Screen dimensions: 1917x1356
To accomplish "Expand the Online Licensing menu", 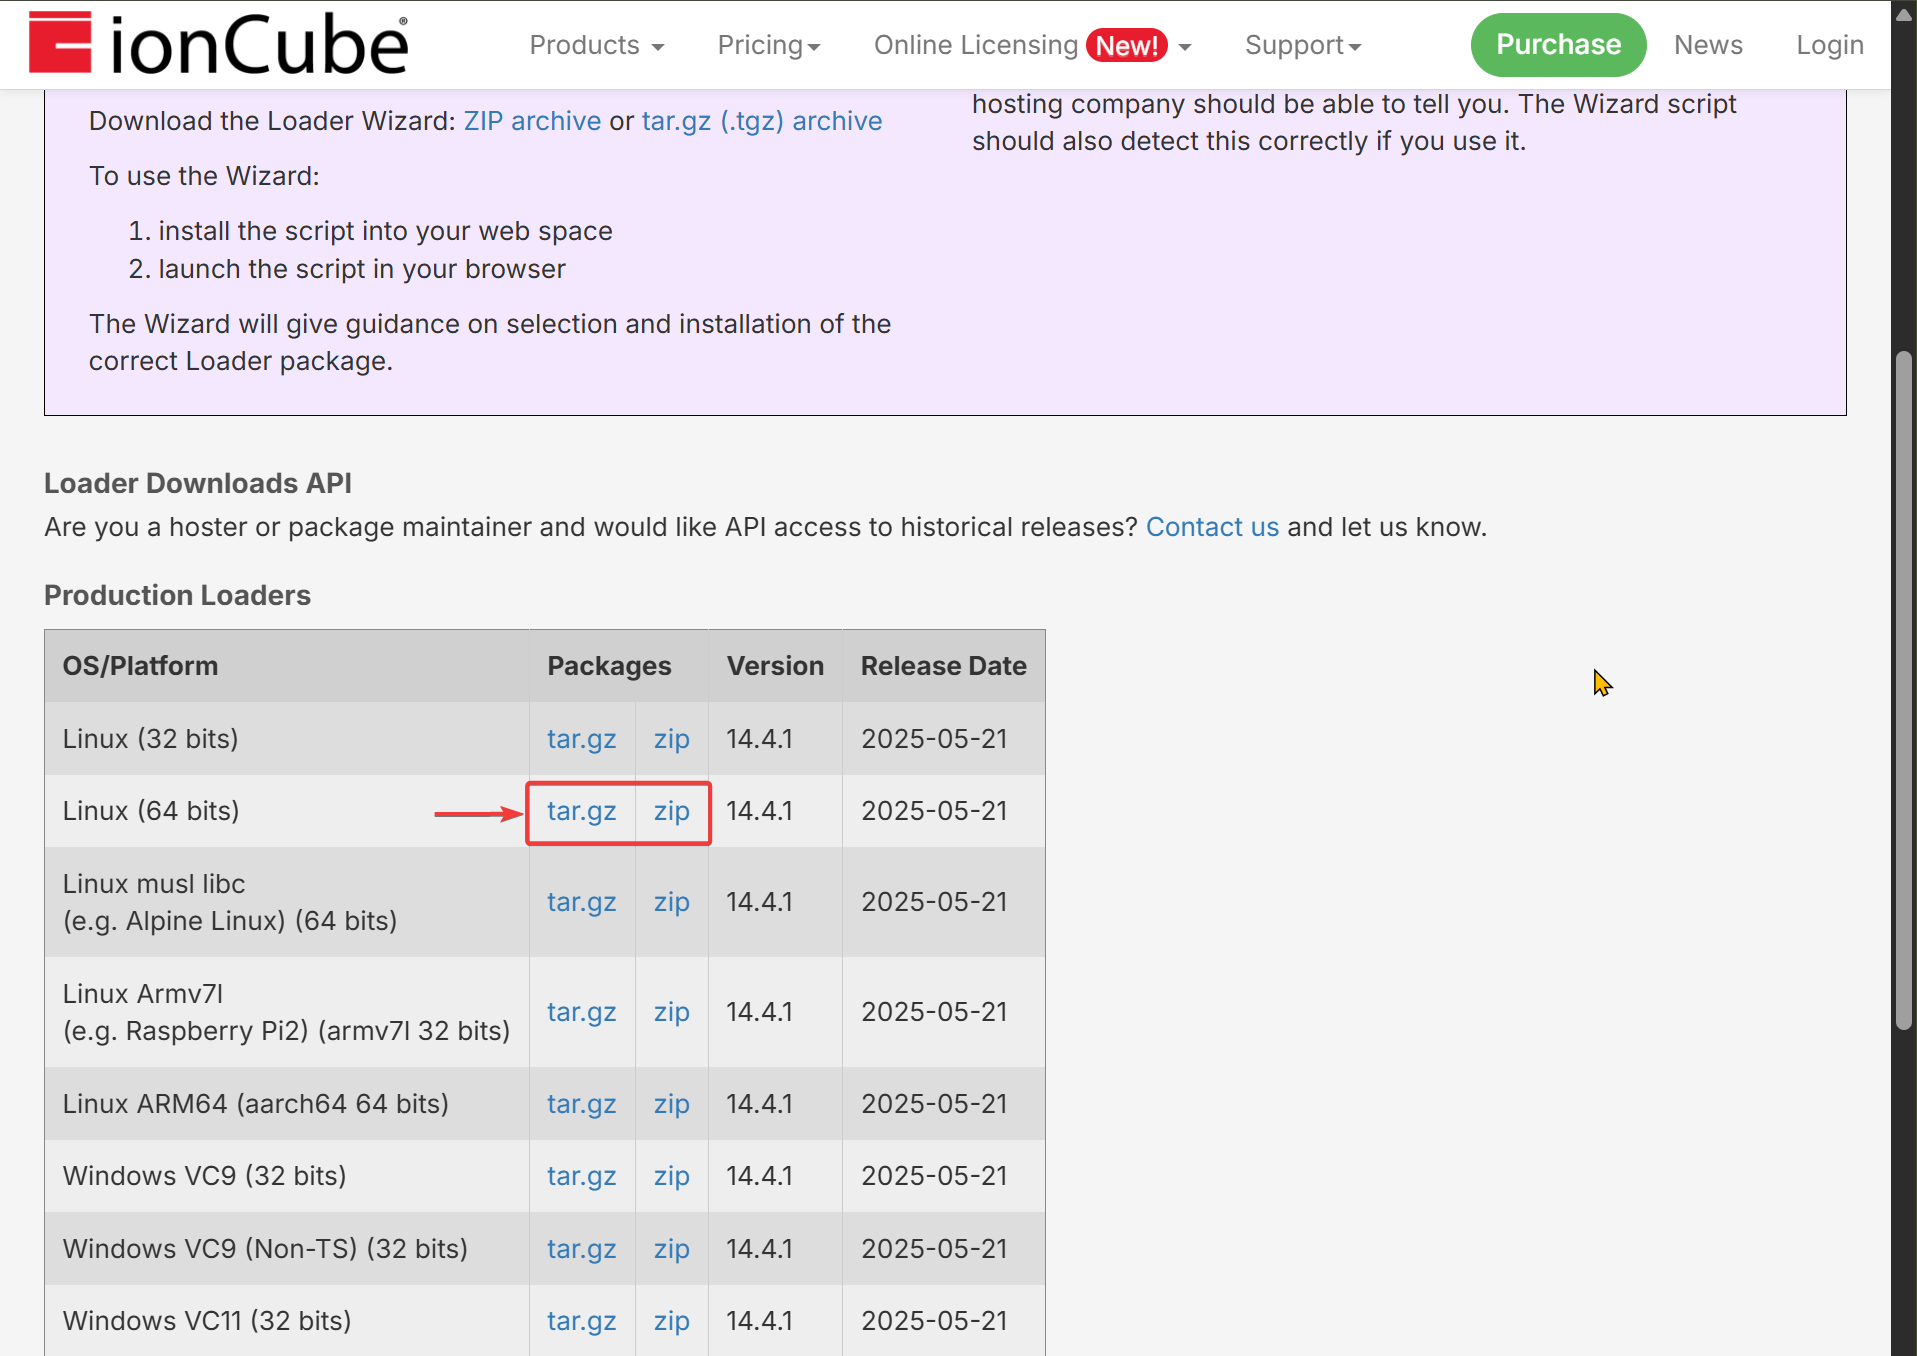I will pos(1032,45).
